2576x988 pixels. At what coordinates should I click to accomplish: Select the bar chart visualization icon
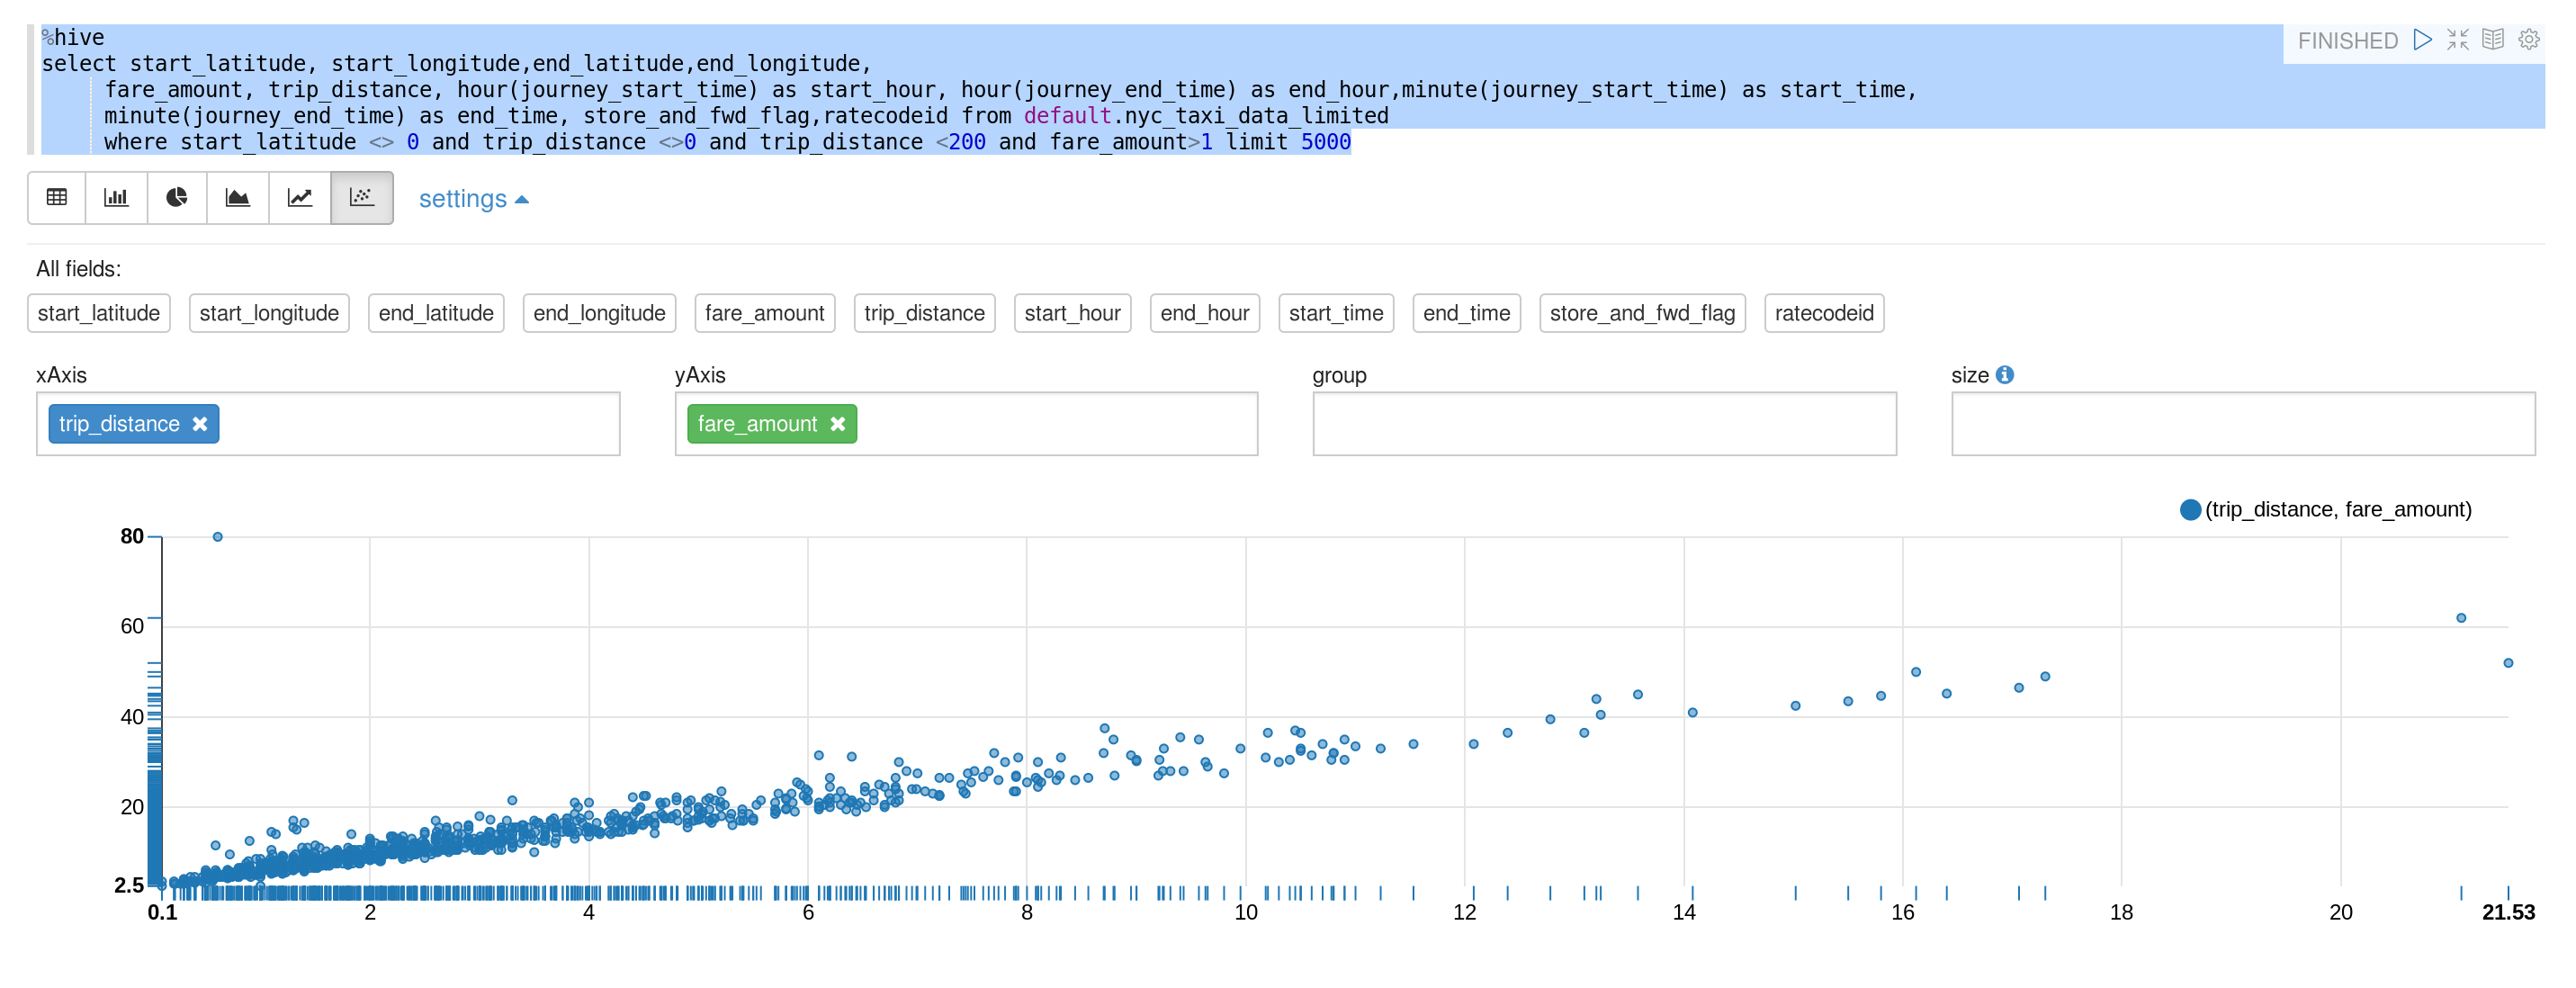116,197
